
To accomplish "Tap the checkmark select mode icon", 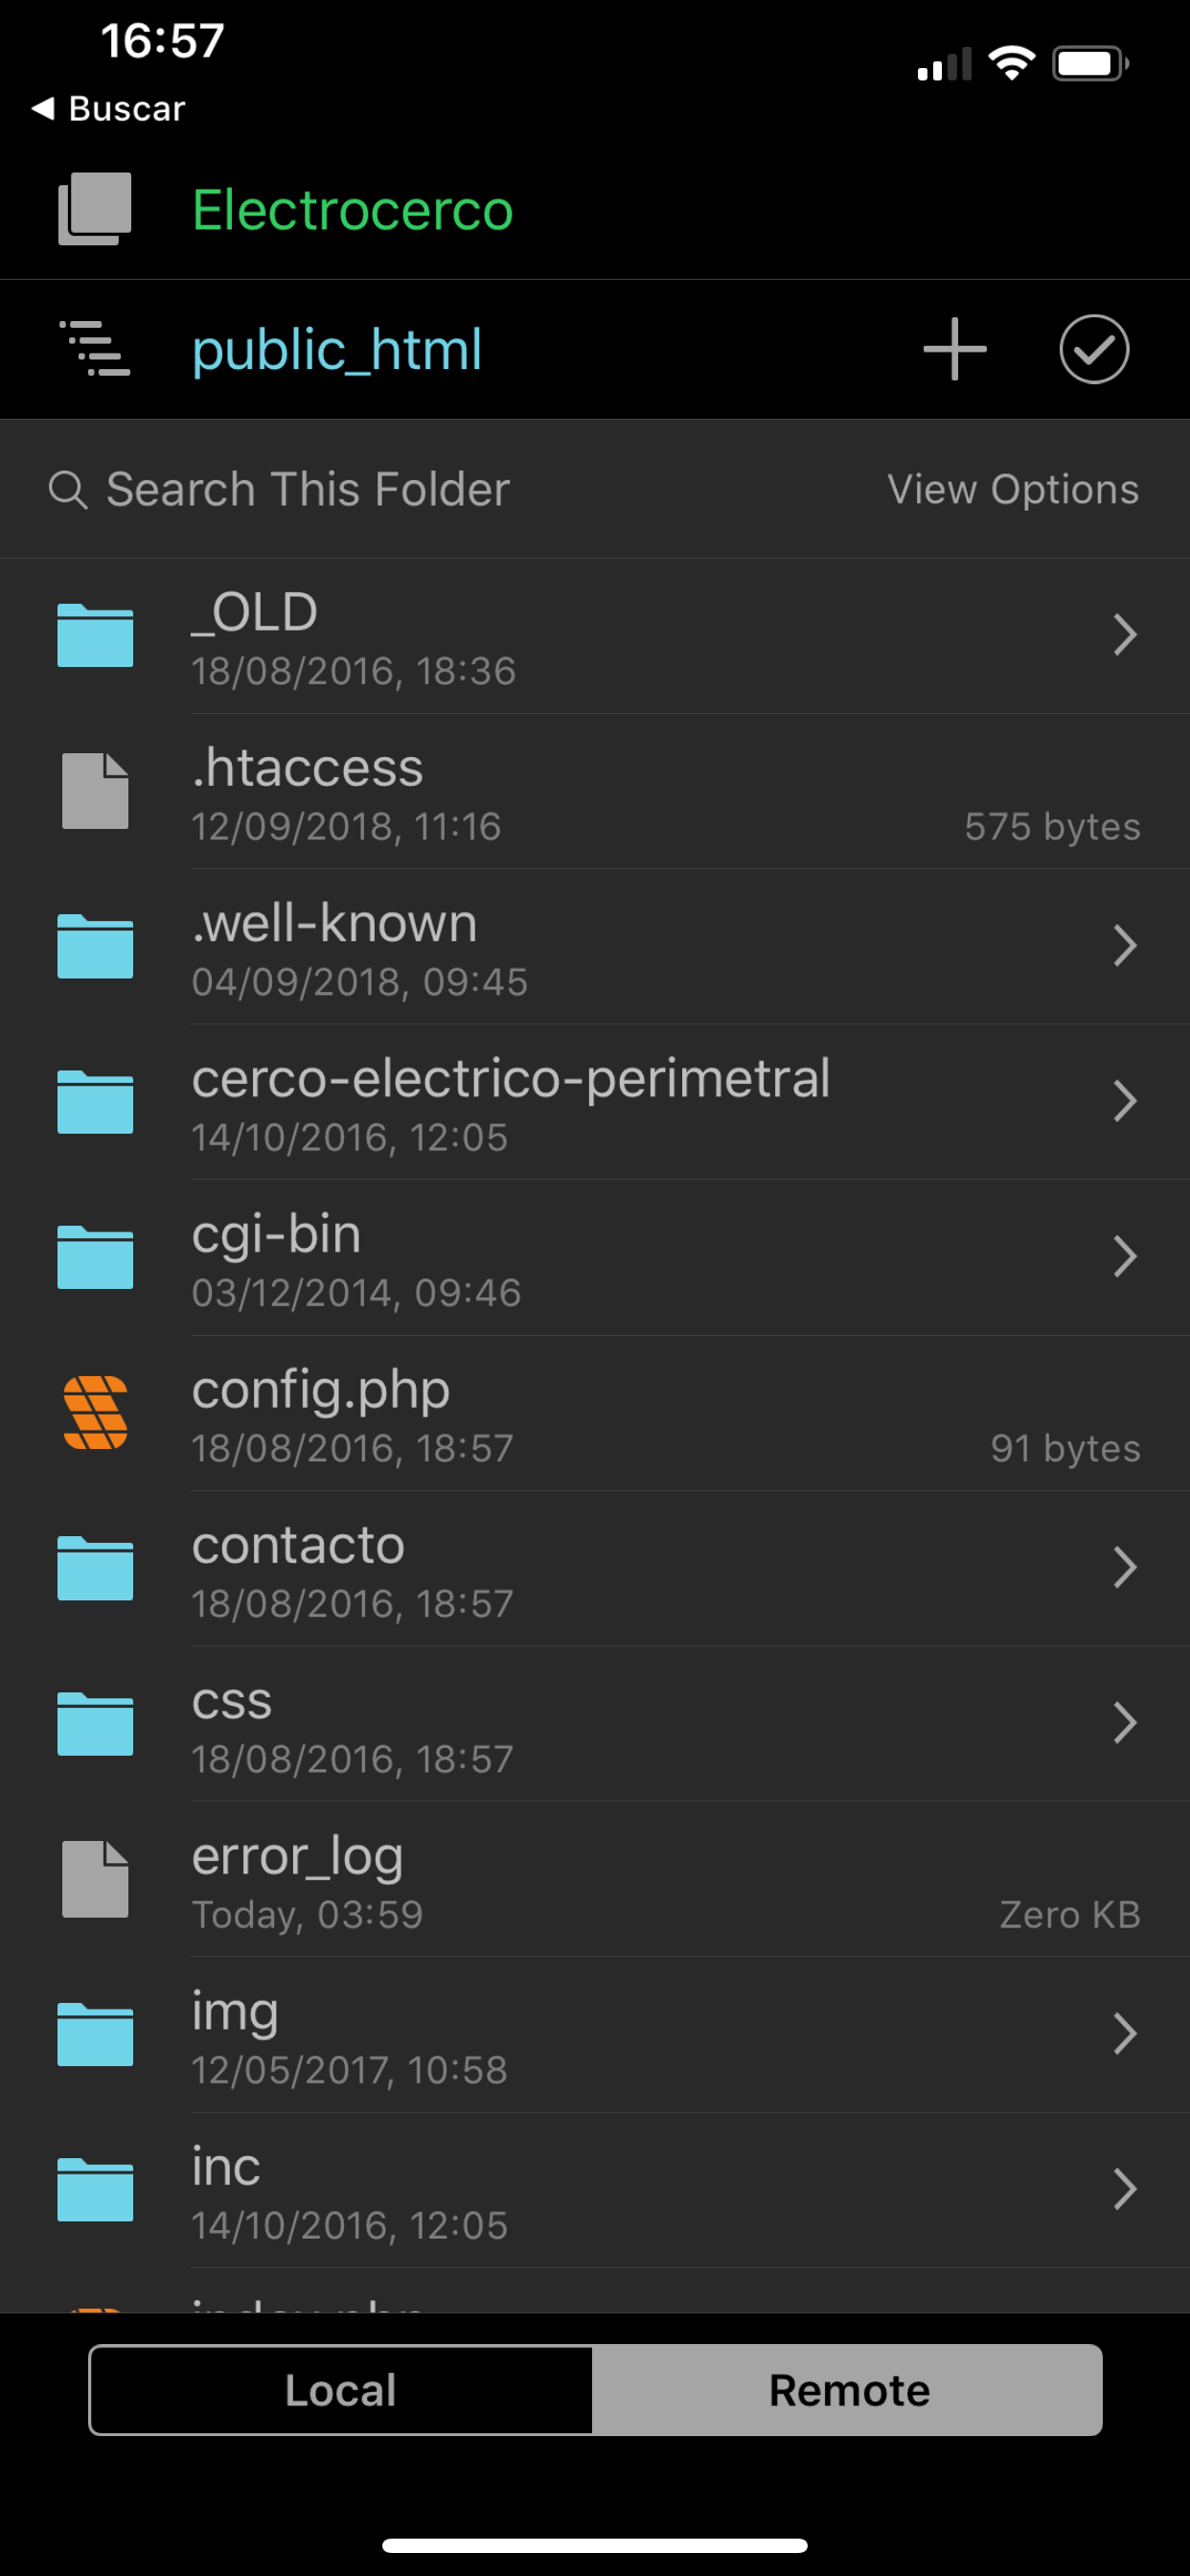I will click(1094, 349).
